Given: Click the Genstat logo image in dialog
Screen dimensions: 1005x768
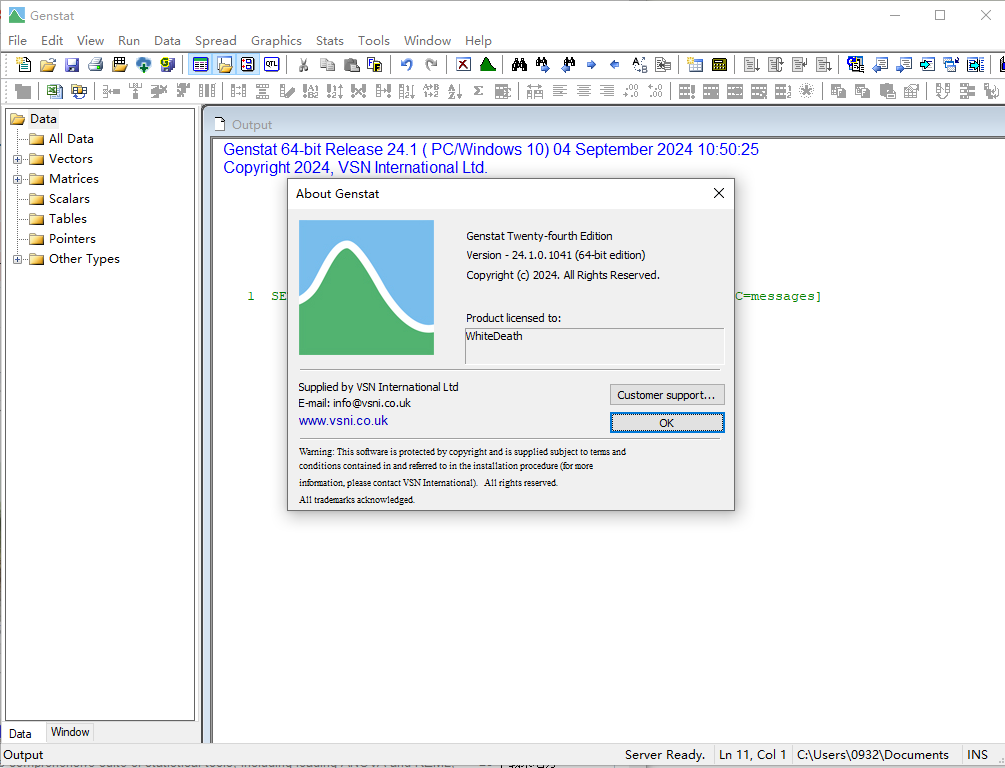Looking at the screenshot, I should click(x=366, y=287).
